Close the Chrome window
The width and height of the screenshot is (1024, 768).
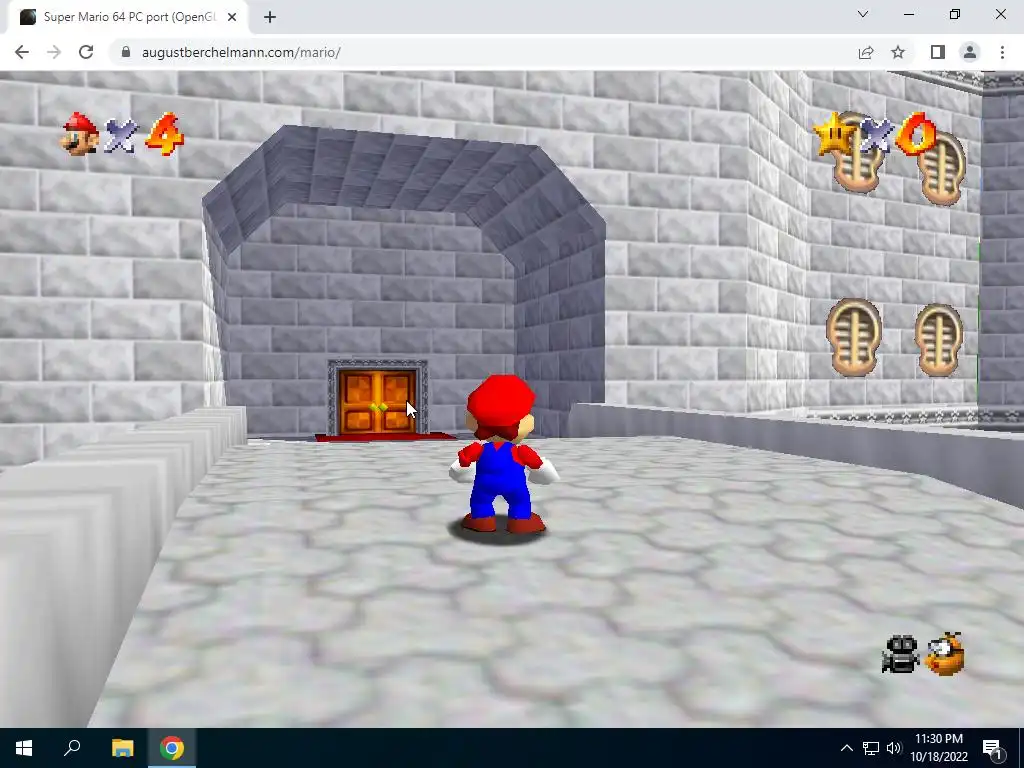tap(1000, 14)
